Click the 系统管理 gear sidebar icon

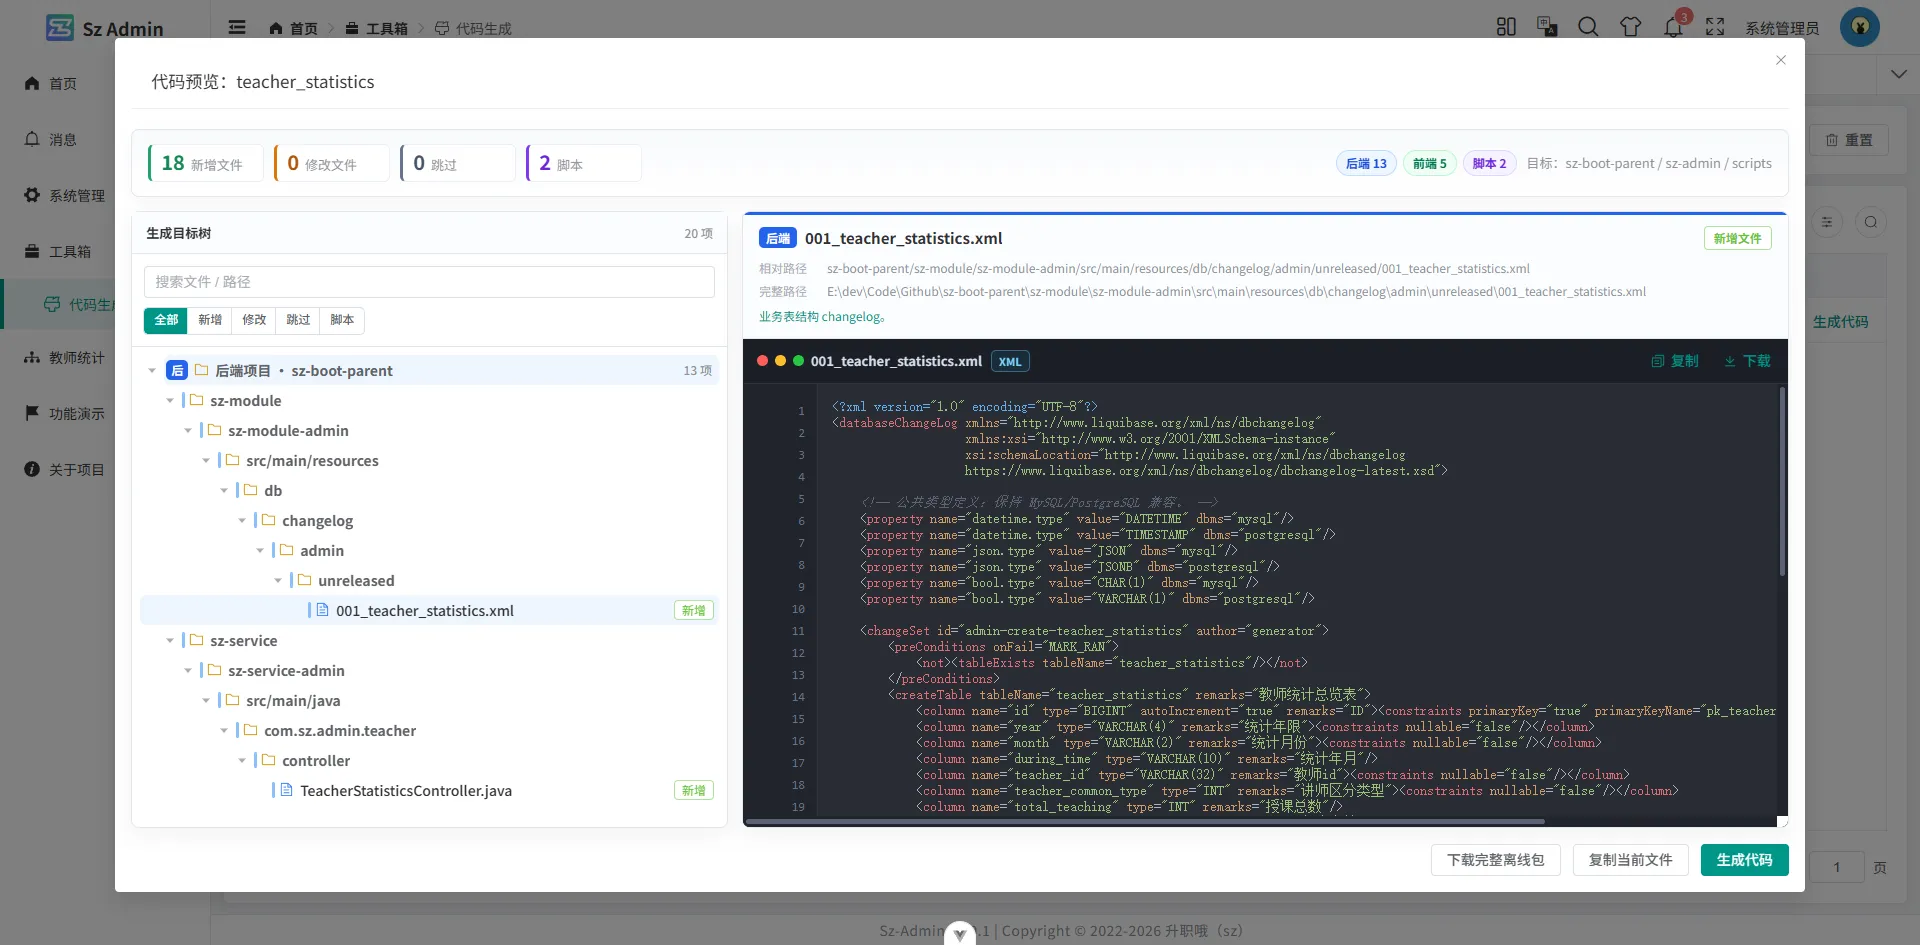coord(32,195)
